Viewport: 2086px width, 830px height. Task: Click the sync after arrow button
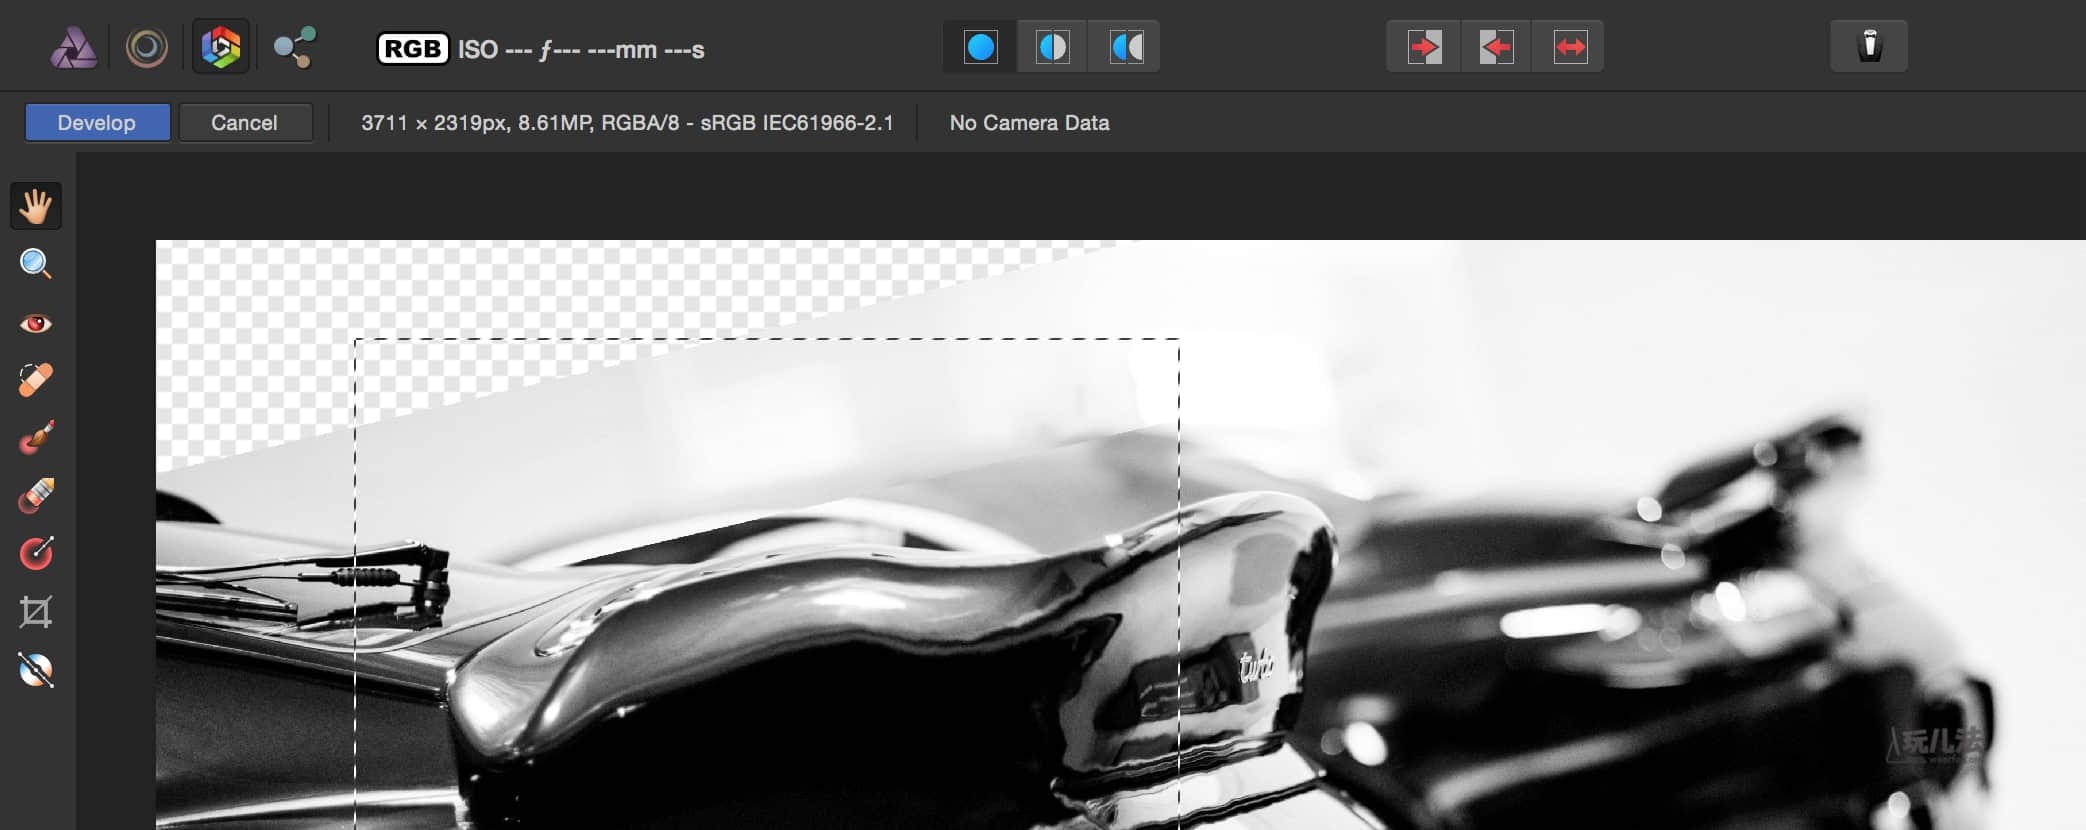point(1497,47)
